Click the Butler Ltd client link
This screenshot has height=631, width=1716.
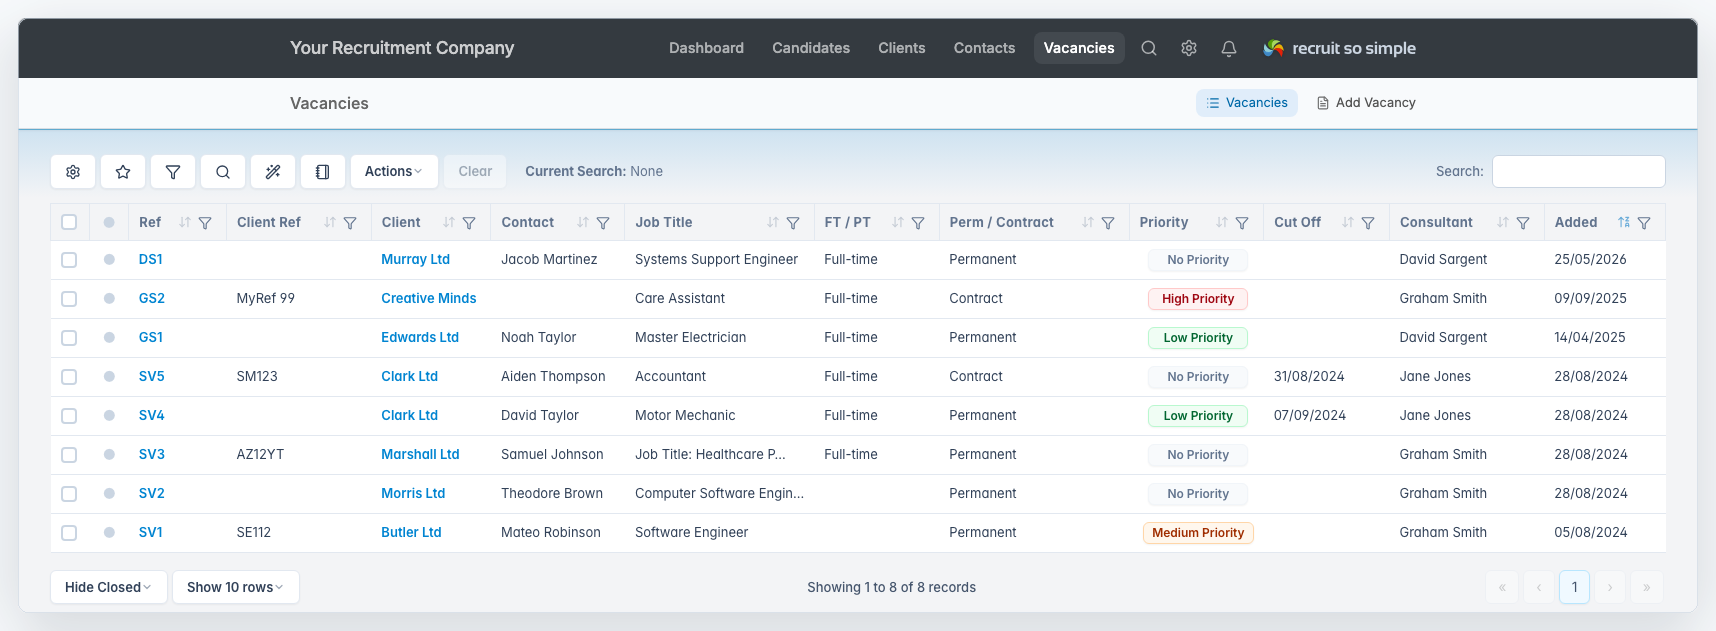[x=411, y=533]
